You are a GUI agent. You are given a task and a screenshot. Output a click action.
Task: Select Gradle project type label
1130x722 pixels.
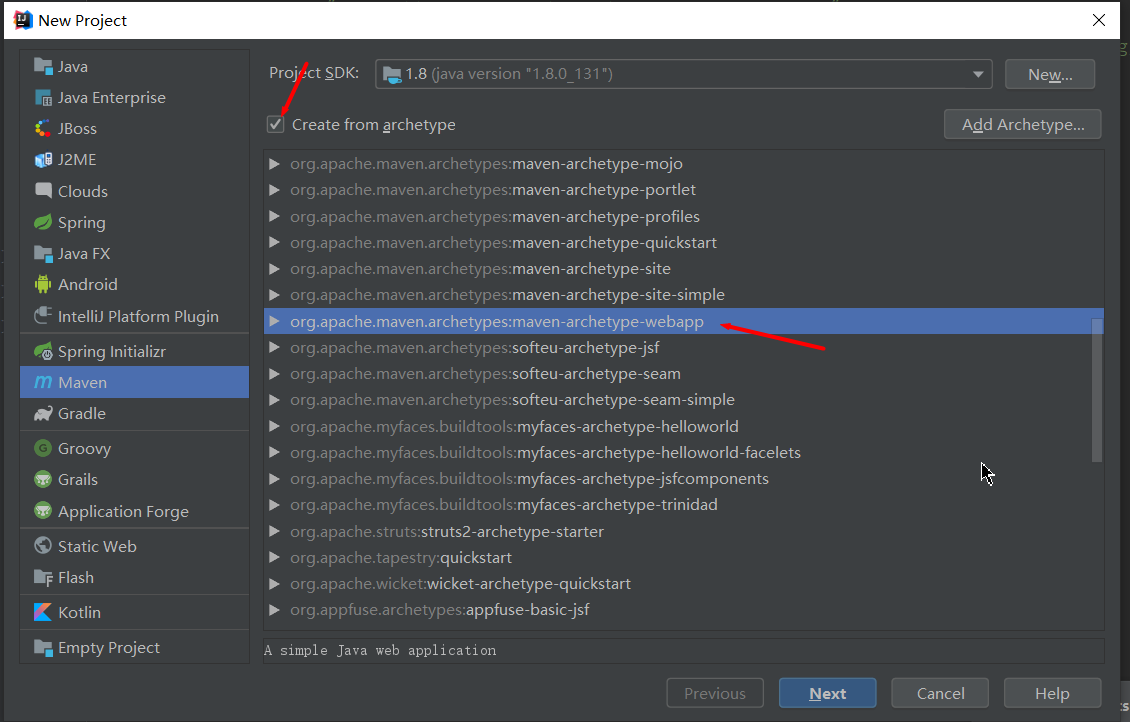coord(81,414)
